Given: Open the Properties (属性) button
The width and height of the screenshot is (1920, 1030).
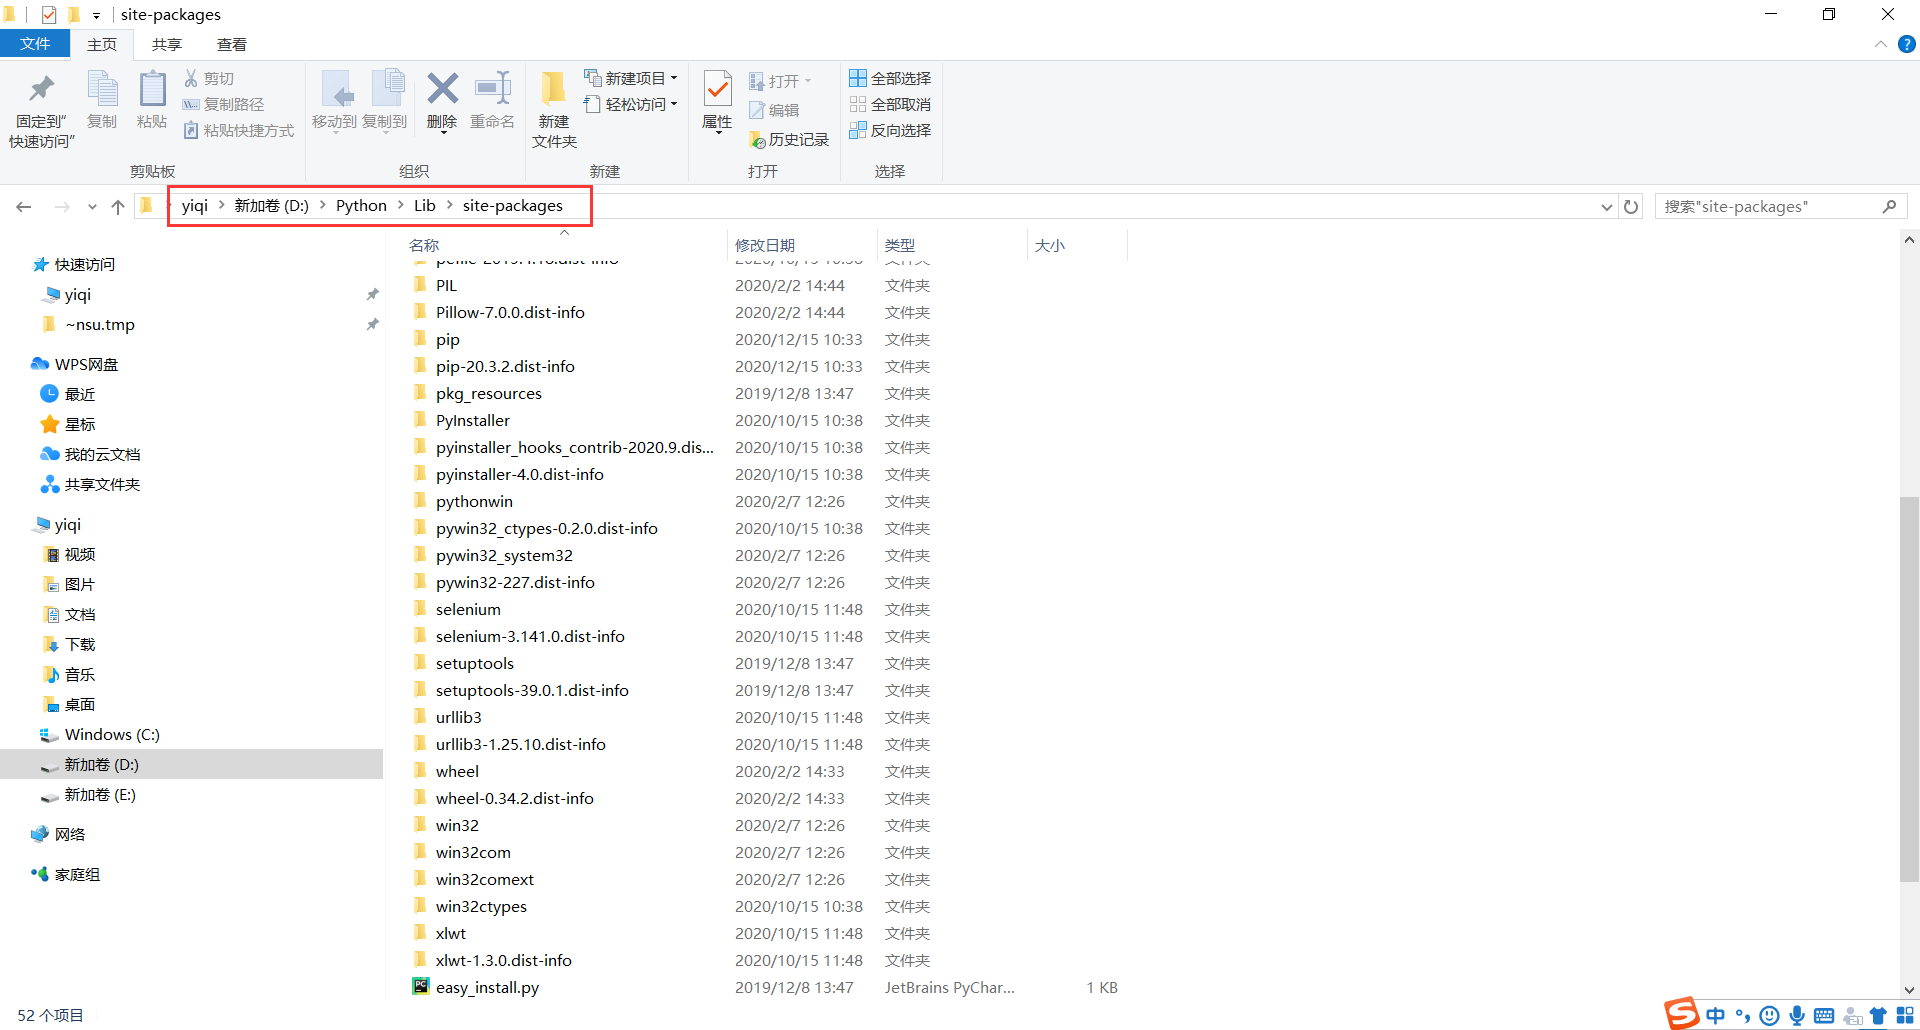Looking at the screenshot, I should coord(717,100).
